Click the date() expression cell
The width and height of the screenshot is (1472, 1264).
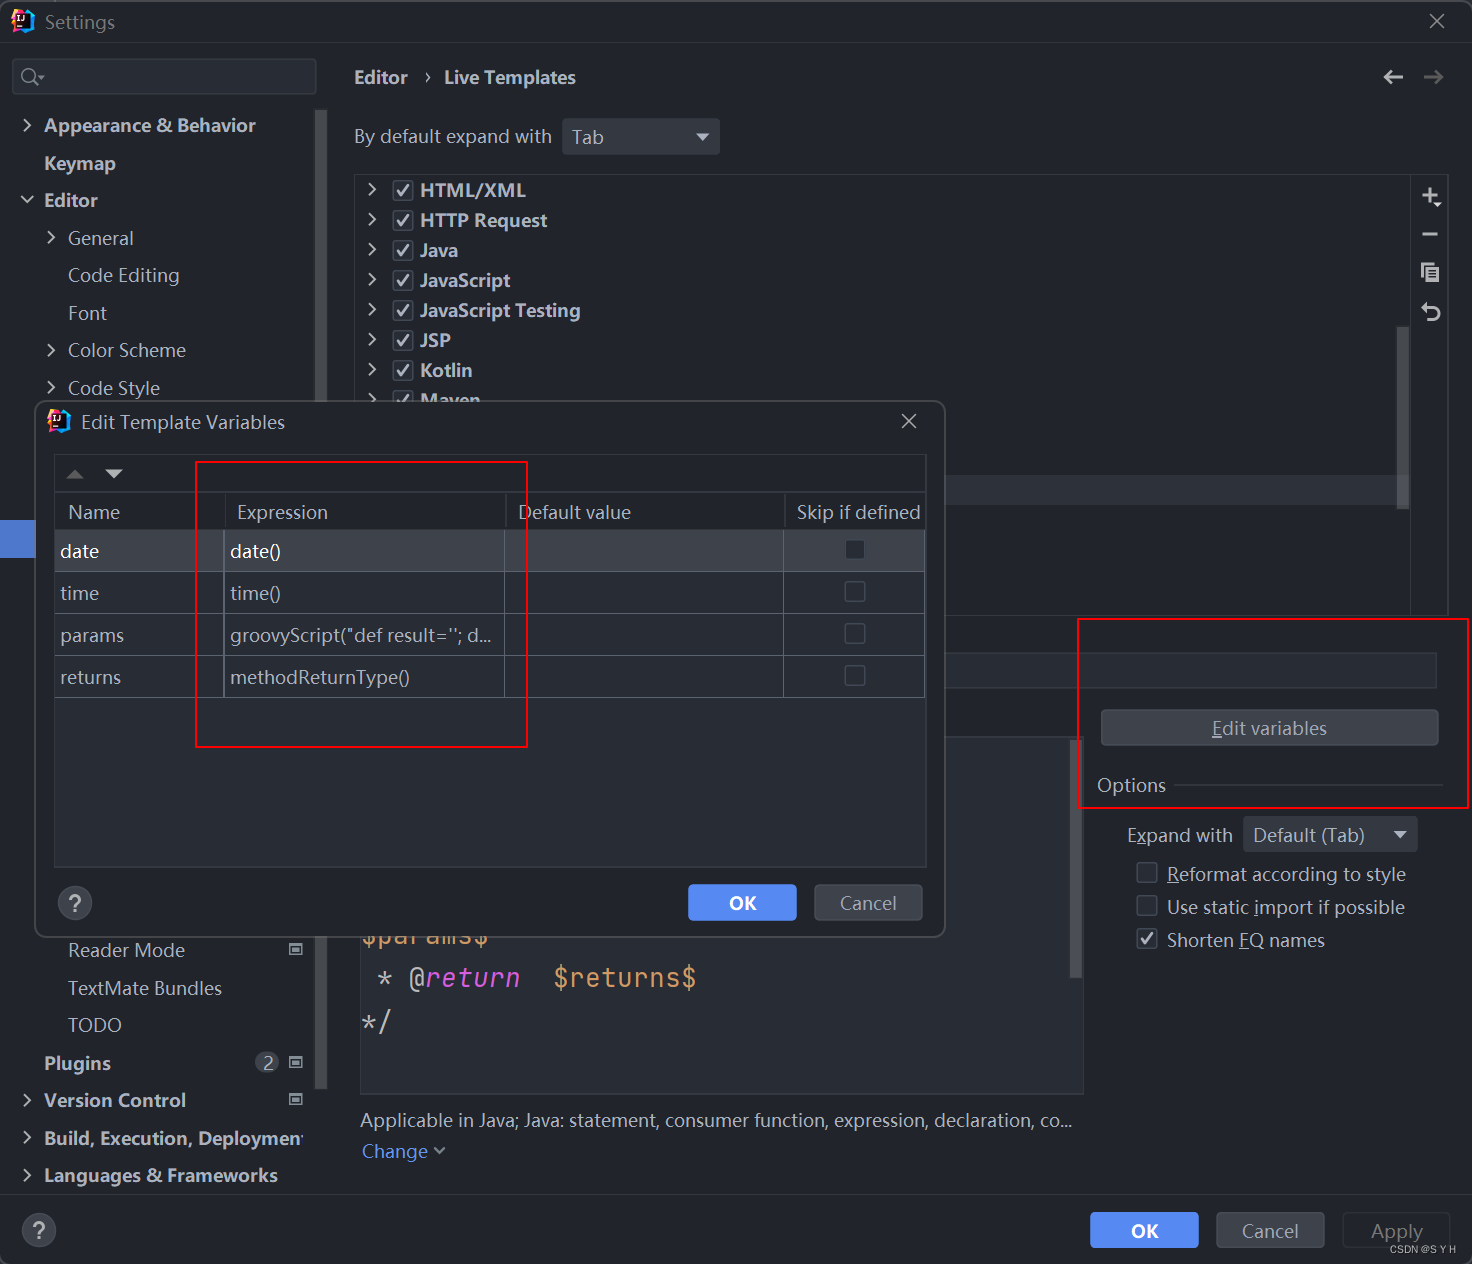364,551
